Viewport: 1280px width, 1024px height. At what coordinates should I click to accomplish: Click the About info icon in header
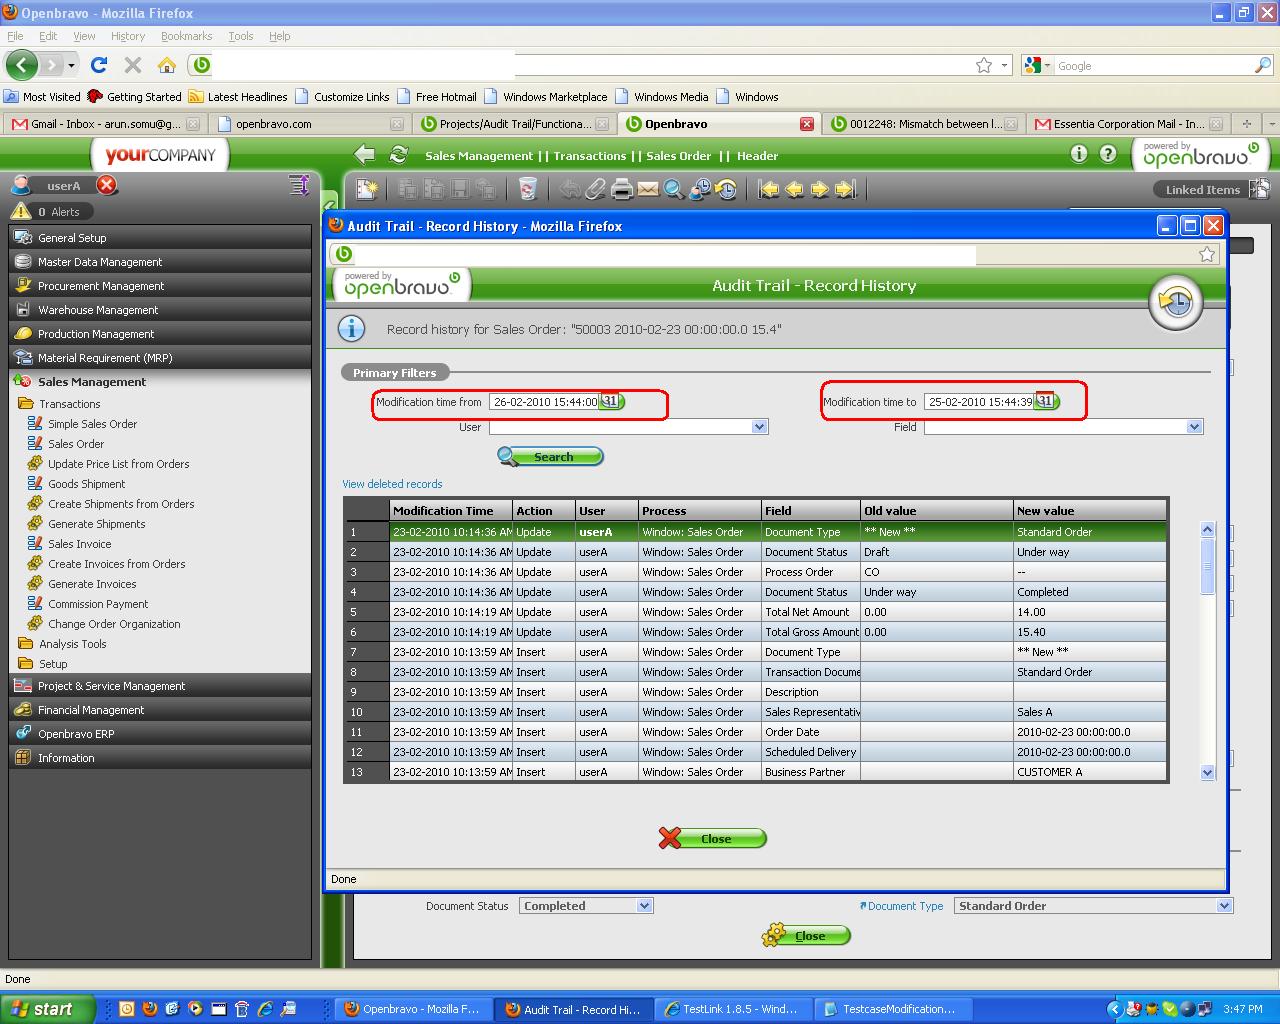click(x=1078, y=154)
